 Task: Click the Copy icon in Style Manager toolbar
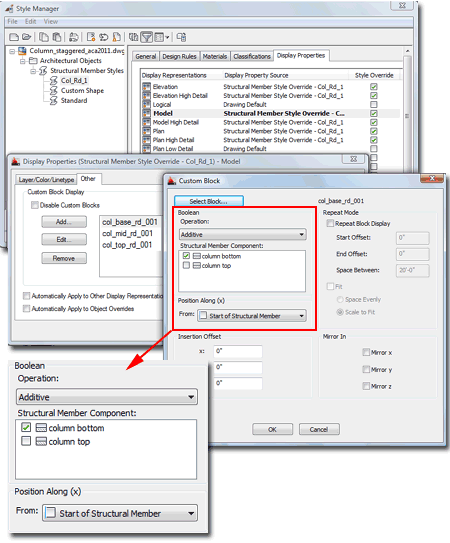[44, 37]
